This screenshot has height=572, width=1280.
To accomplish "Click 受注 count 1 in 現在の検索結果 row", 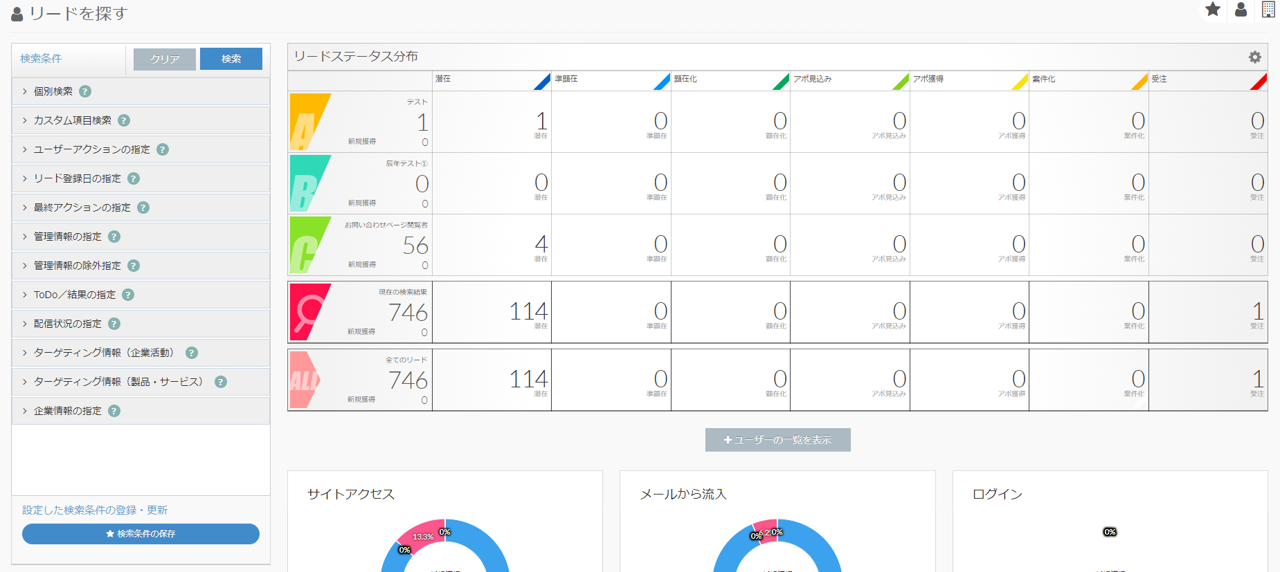I will [x=1258, y=311].
